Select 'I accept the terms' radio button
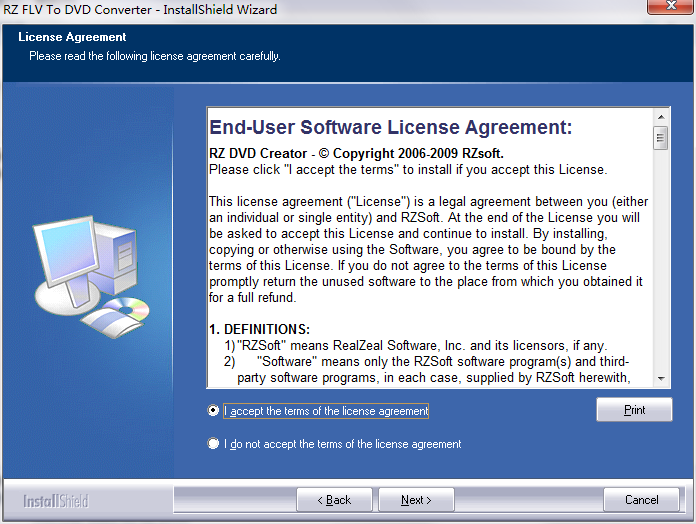 pos(214,411)
